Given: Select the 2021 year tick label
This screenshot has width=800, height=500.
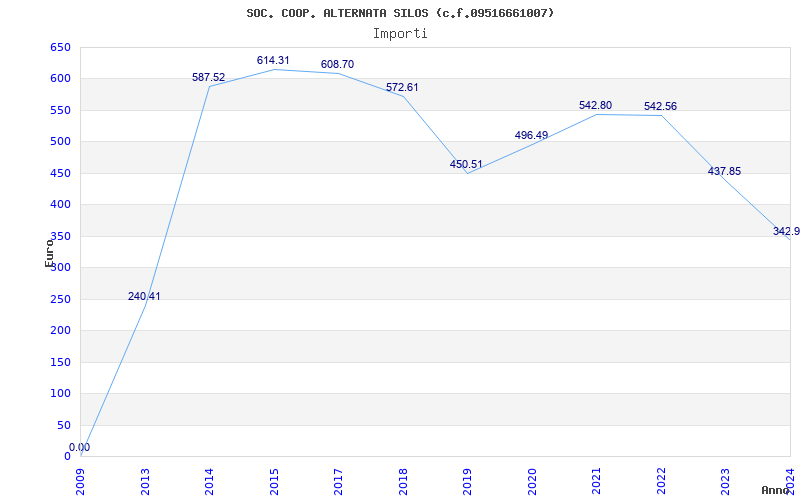Looking at the screenshot, I should [596, 482].
